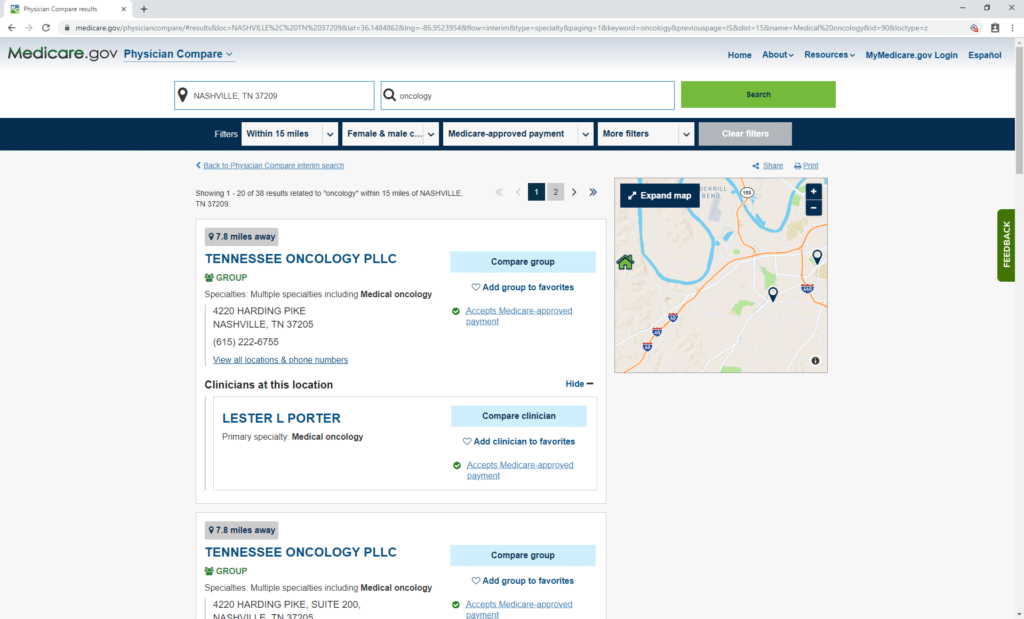Go to Home in navigation

[x=739, y=55]
